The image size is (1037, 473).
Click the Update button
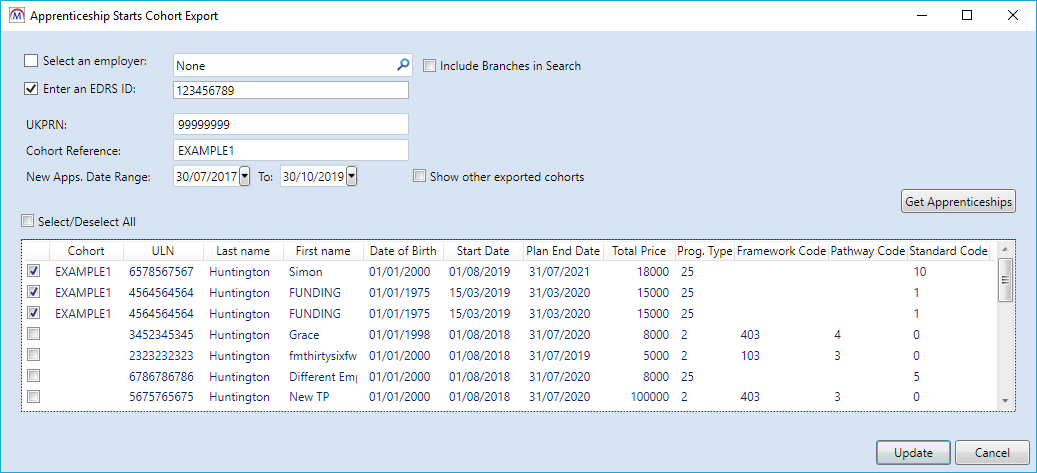pos(914,453)
